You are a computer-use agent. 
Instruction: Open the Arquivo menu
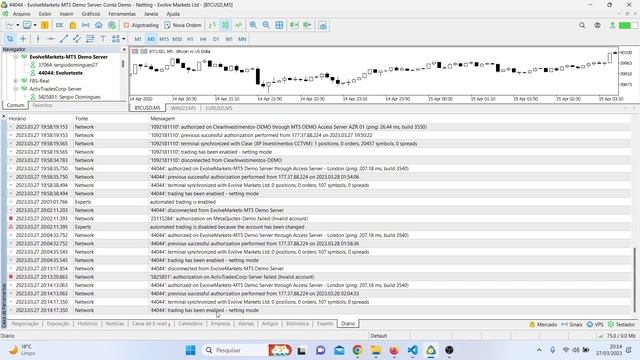coord(21,14)
